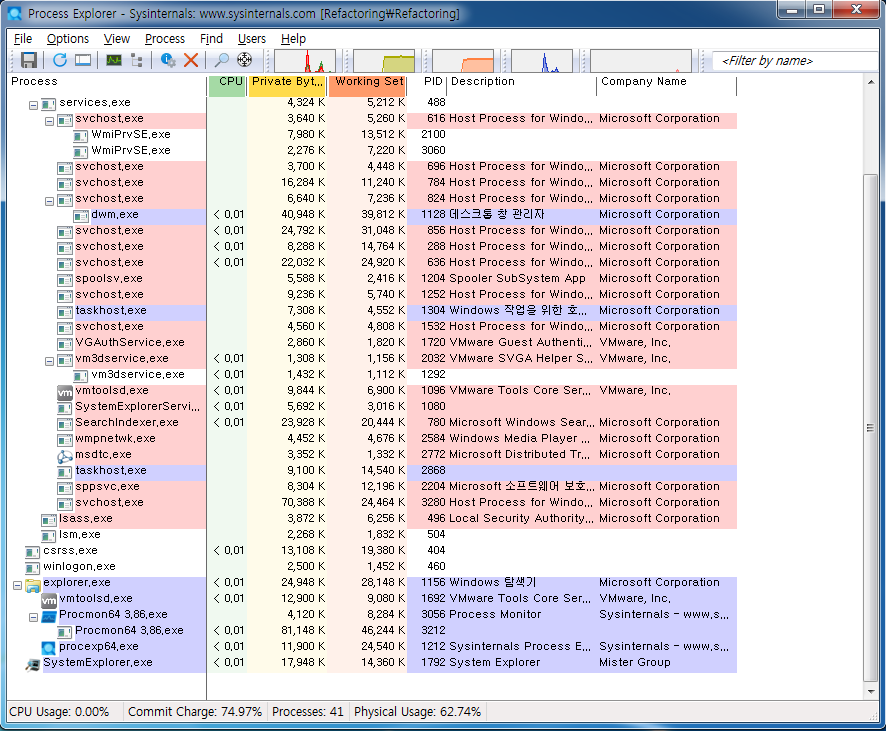Click the Find Handle or DLL binoculars icon
The image size is (886, 731).
221,60
